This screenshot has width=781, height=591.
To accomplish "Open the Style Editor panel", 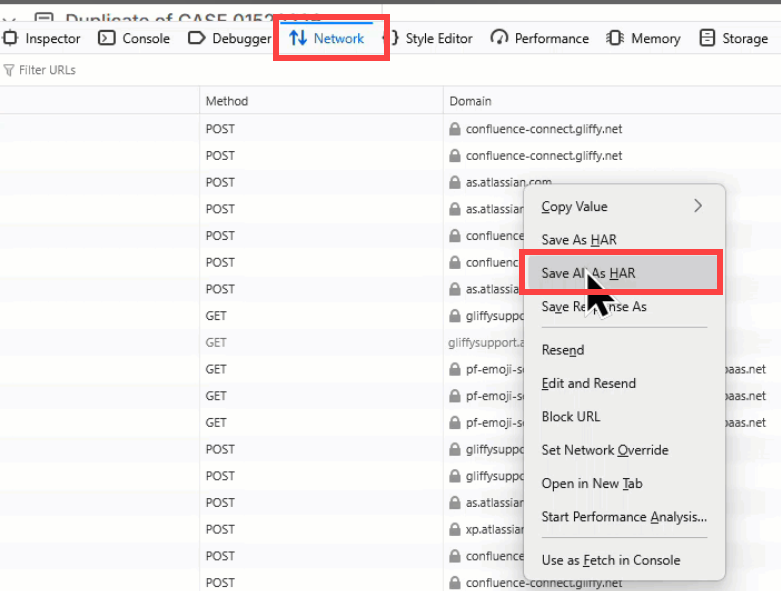I will tap(429, 39).
